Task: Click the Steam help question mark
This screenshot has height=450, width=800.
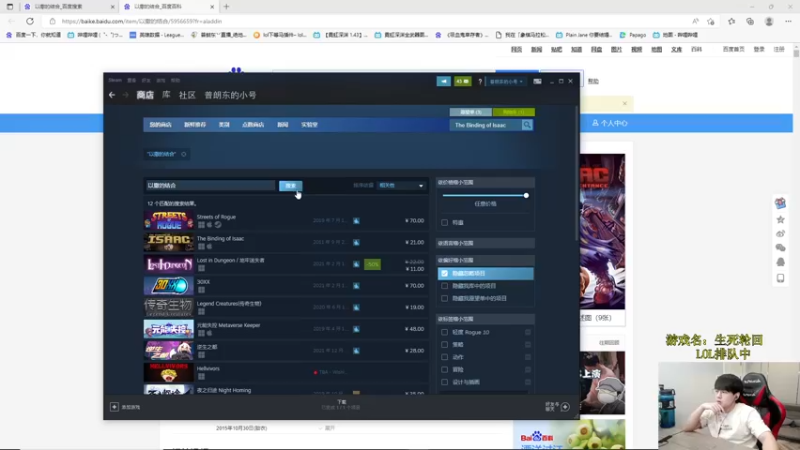Action: tap(480, 81)
